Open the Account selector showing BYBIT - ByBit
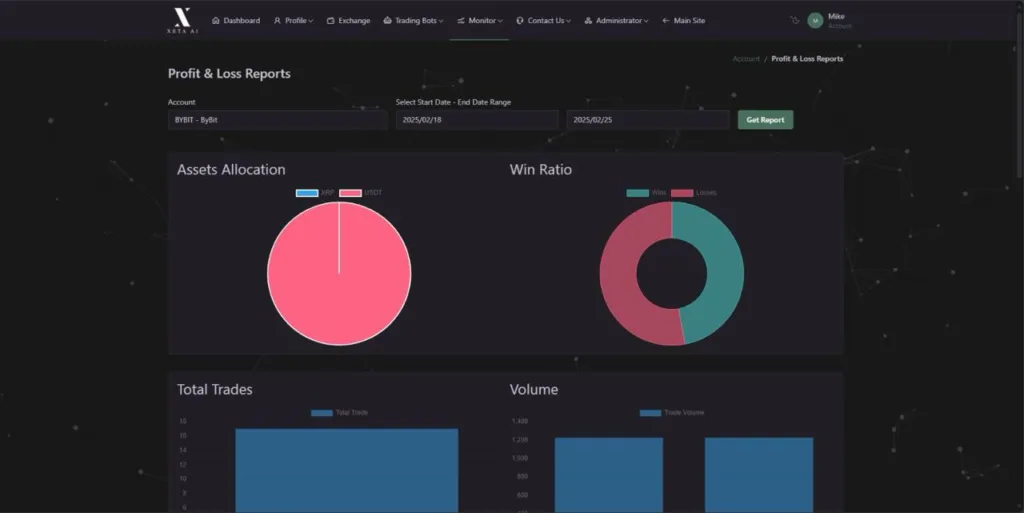Screen dimensions: 1024x513 (278, 120)
